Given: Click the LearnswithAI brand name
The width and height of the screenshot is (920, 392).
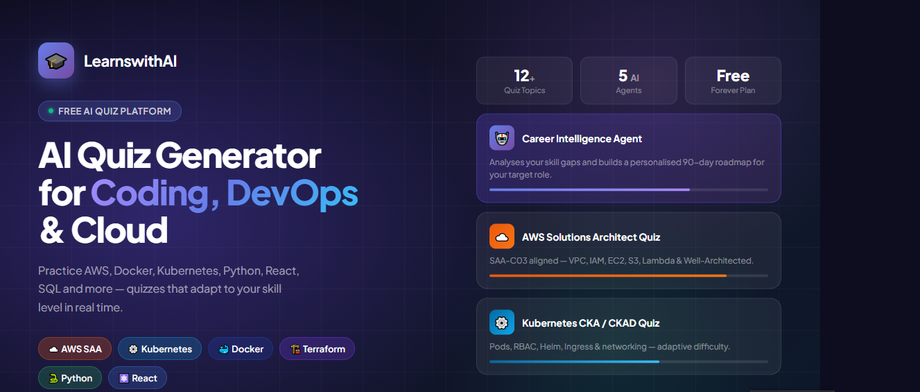Looking at the screenshot, I should 130,61.
